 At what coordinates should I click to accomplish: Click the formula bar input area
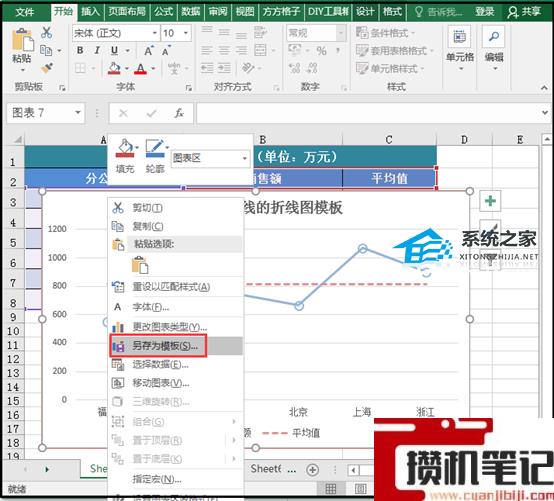pos(367,113)
